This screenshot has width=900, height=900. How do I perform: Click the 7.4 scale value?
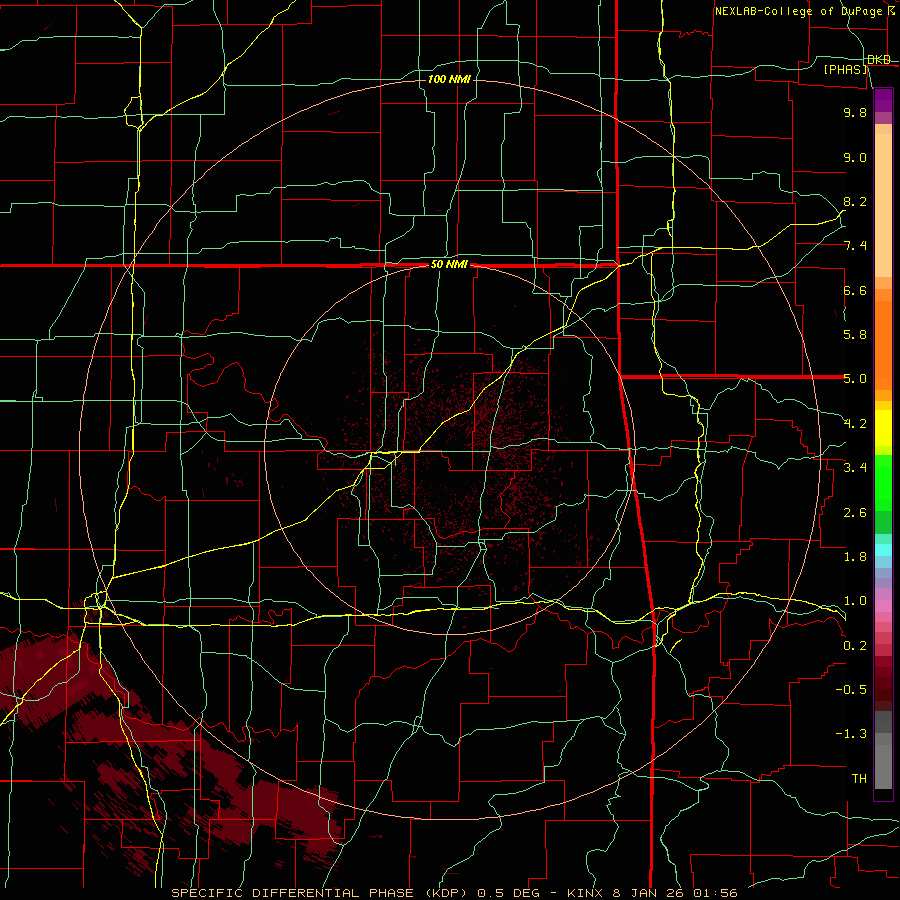click(x=855, y=246)
